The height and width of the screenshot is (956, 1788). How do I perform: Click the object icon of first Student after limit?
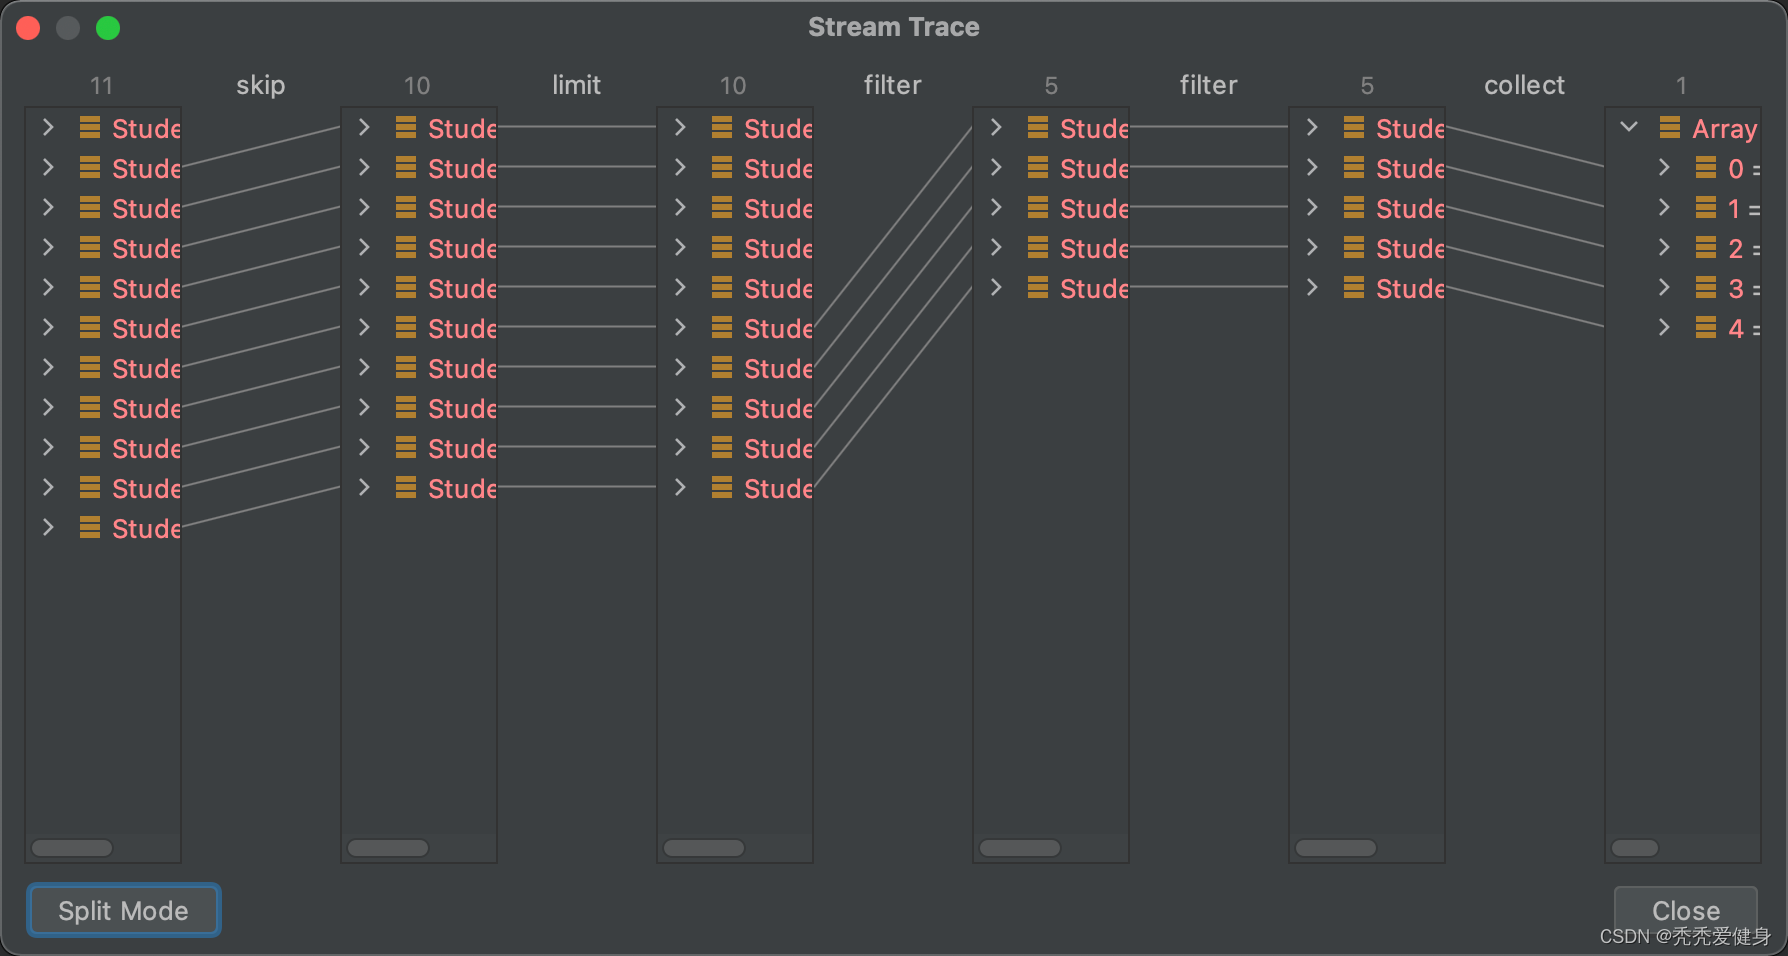pos(722,128)
